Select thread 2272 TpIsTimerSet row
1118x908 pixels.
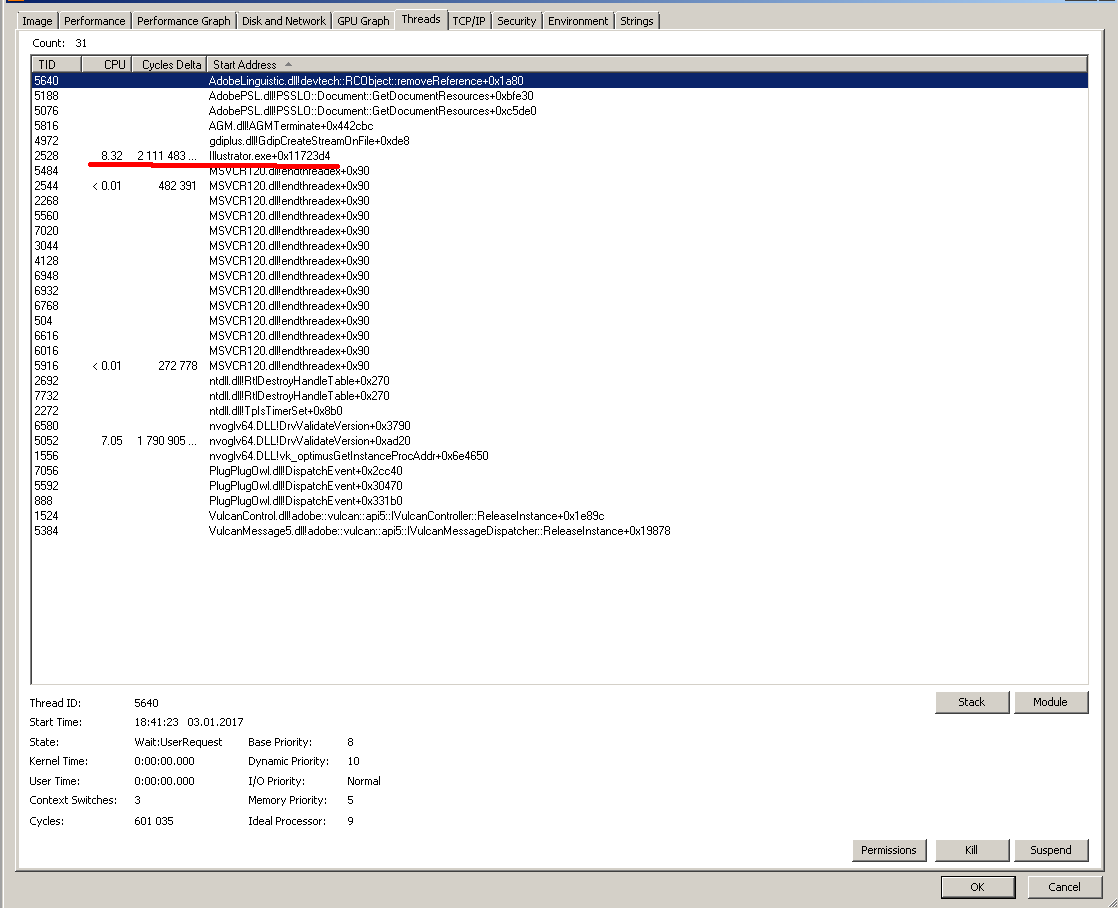(x=560, y=410)
